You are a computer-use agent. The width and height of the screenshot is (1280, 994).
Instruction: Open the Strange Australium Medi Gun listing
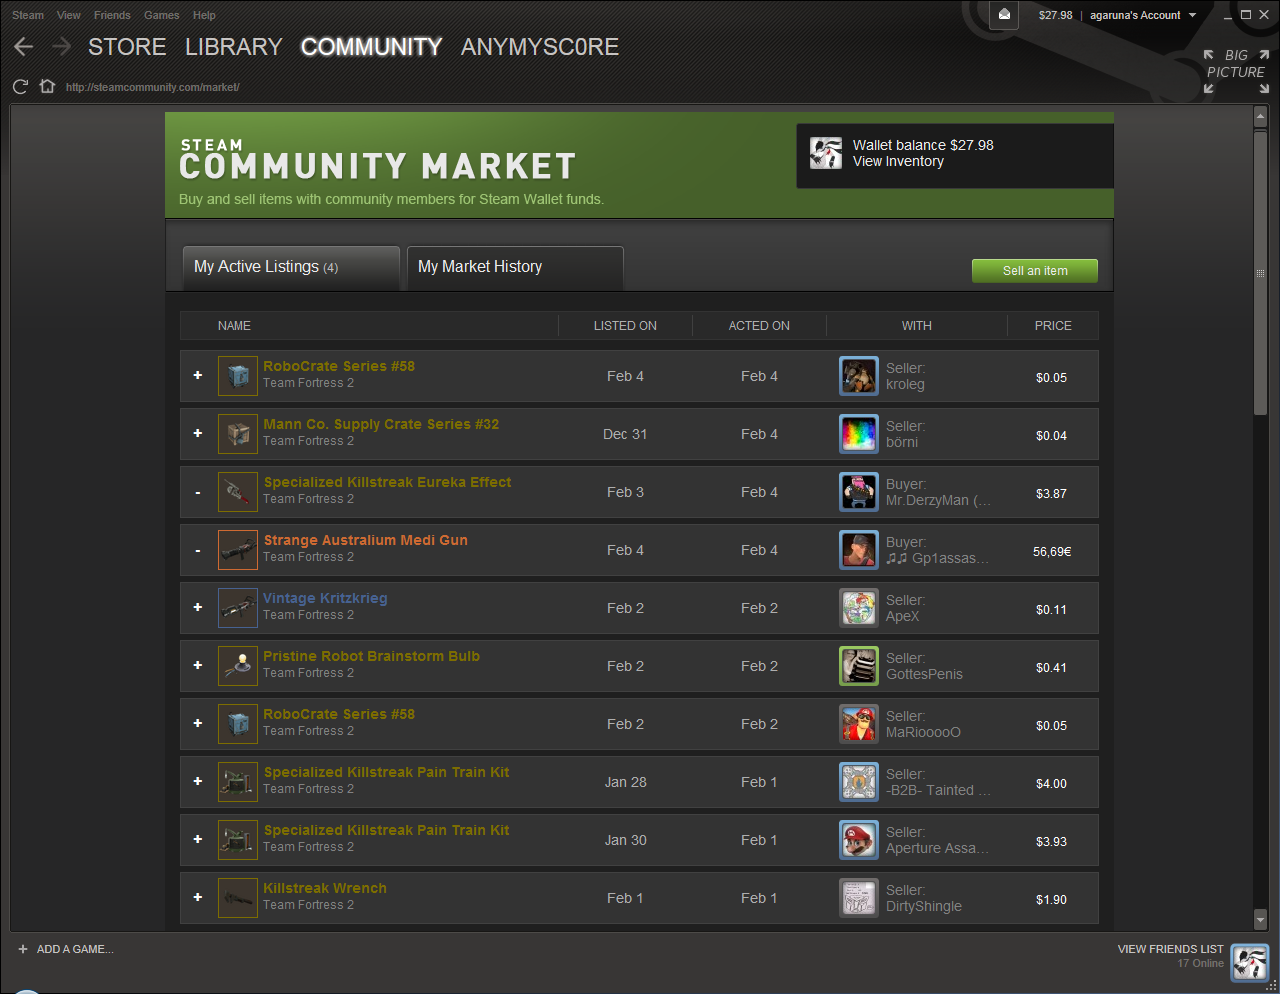(365, 540)
